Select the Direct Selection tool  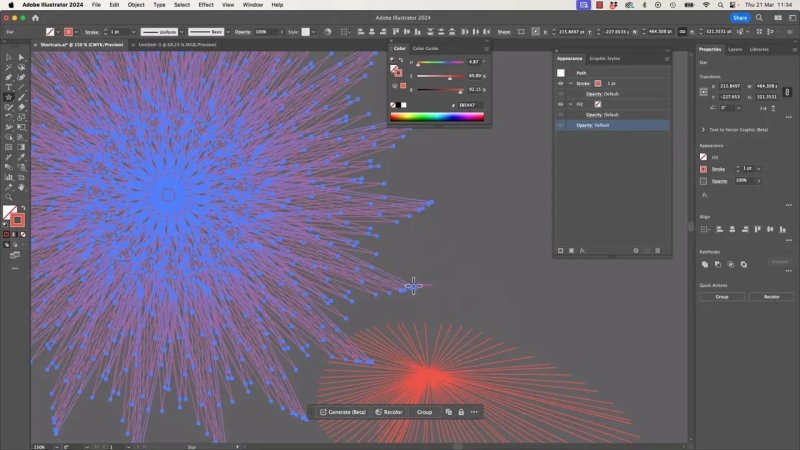(x=21, y=58)
